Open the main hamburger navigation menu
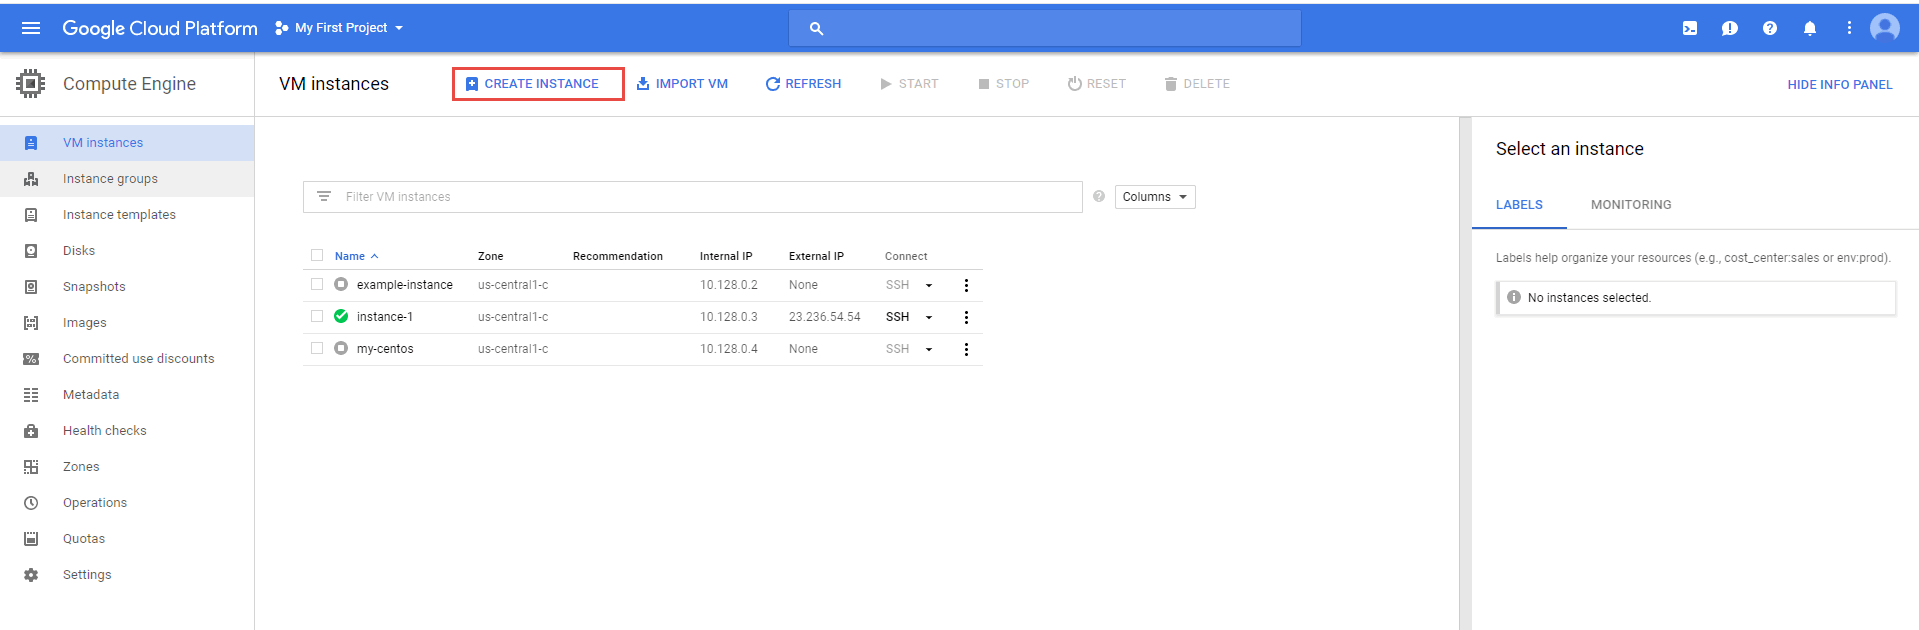 [x=31, y=28]
